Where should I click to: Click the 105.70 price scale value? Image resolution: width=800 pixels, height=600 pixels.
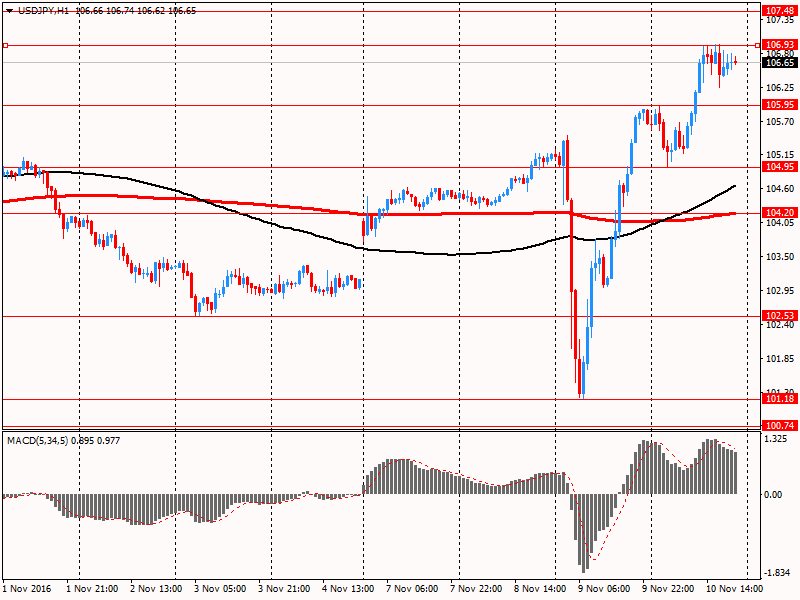coord(780,121)
